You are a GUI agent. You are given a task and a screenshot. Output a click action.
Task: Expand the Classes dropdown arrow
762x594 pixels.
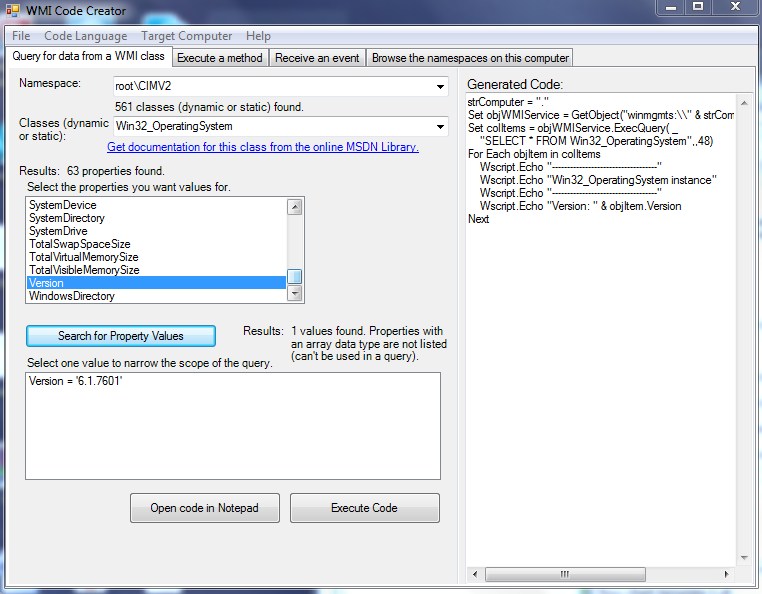pos(440,126)
